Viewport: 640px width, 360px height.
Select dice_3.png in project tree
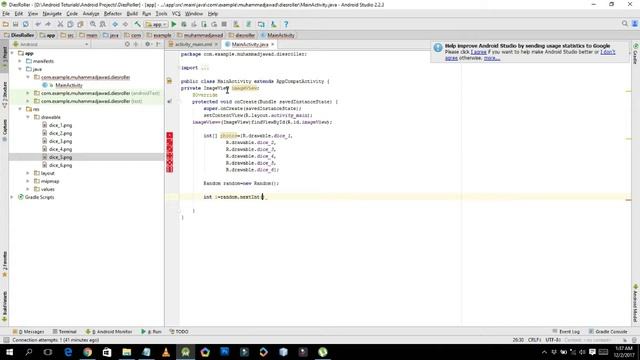pos(60,141)
